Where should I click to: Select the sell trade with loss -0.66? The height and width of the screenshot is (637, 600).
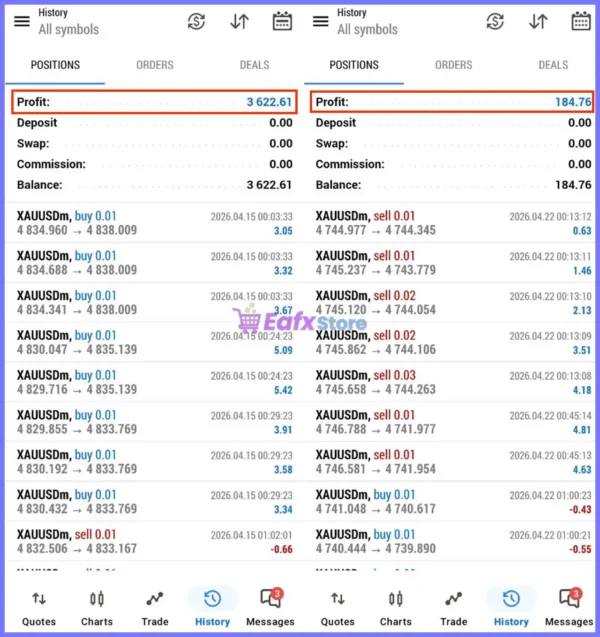(x=154, y=542)
